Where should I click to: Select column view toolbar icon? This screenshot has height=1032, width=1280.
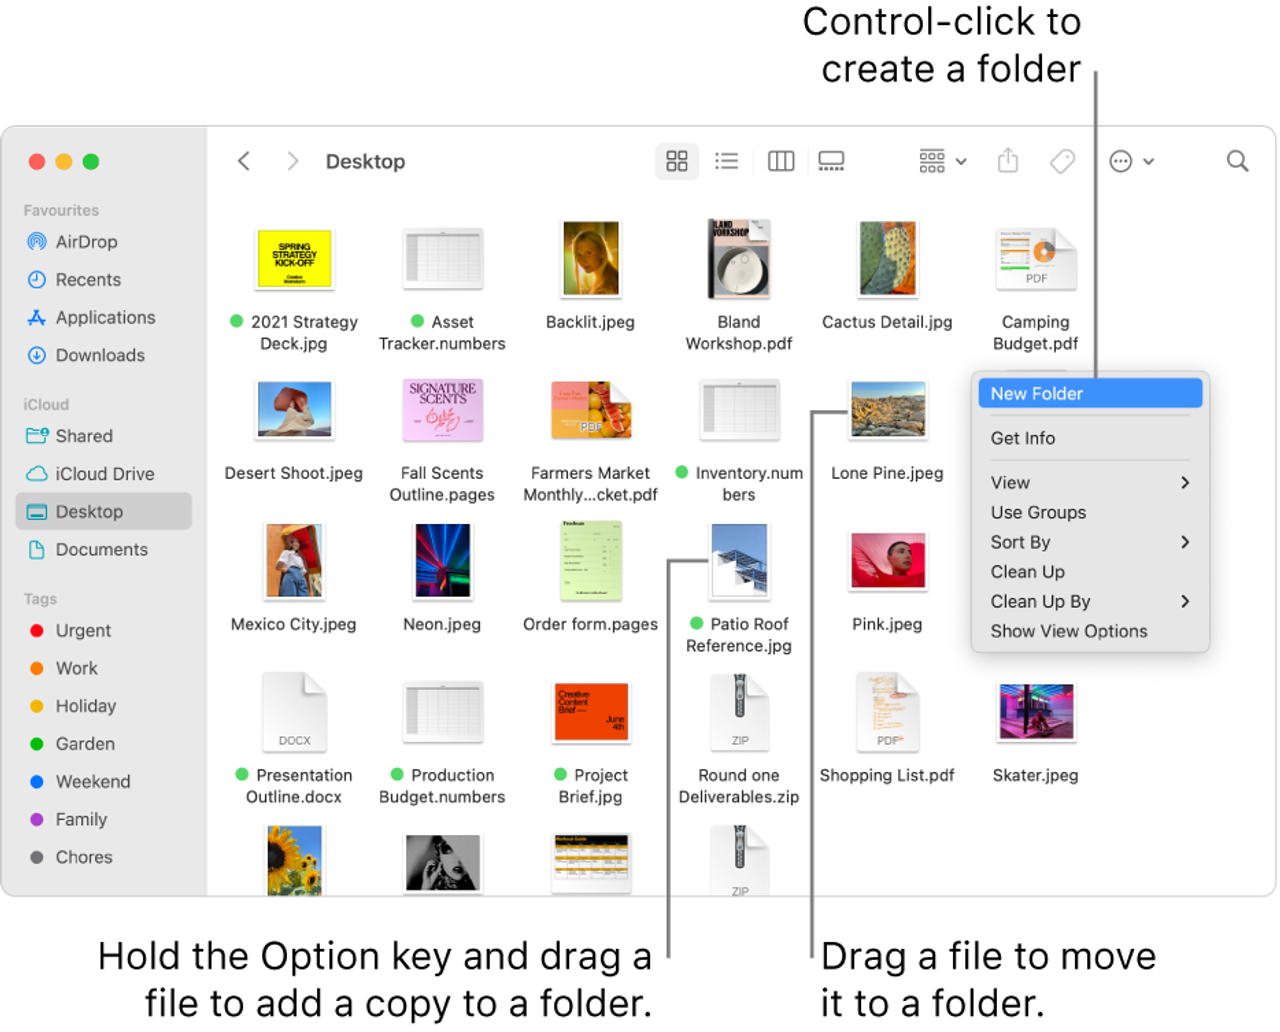781,161
